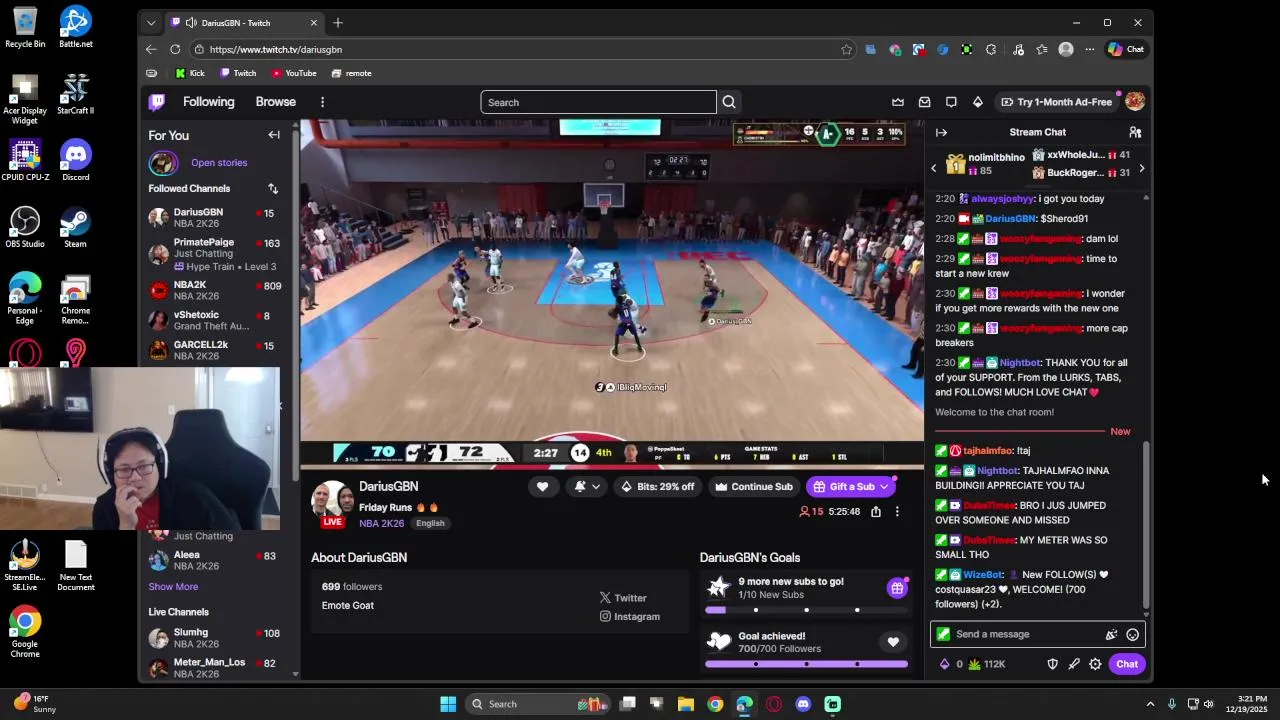This screenshot has height=720, width=1280.
Task: Open the sparkle power-ups icon in chat
Action: pyautogui.click(x=1111, y=634)
